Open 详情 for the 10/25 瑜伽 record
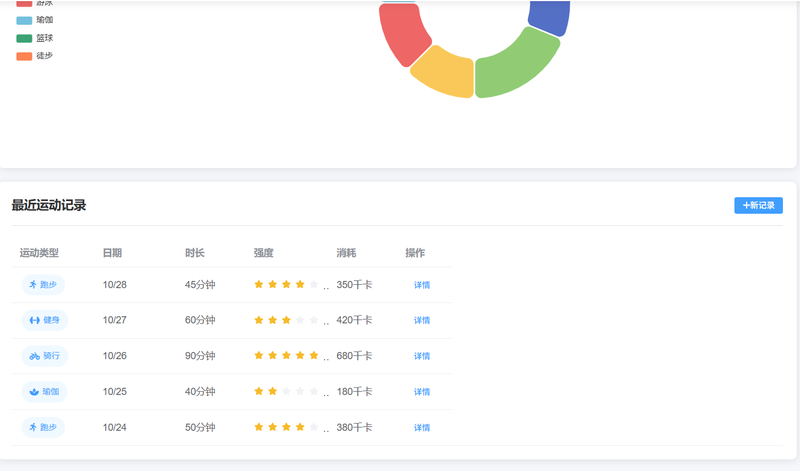800x471 pixels. [x=421, y=392]
